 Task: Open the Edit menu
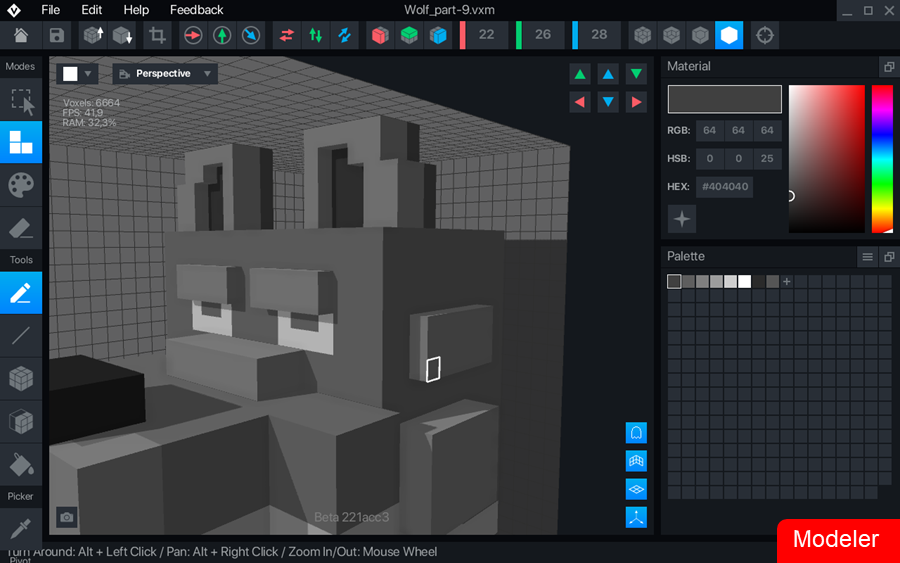click(91, 10)
